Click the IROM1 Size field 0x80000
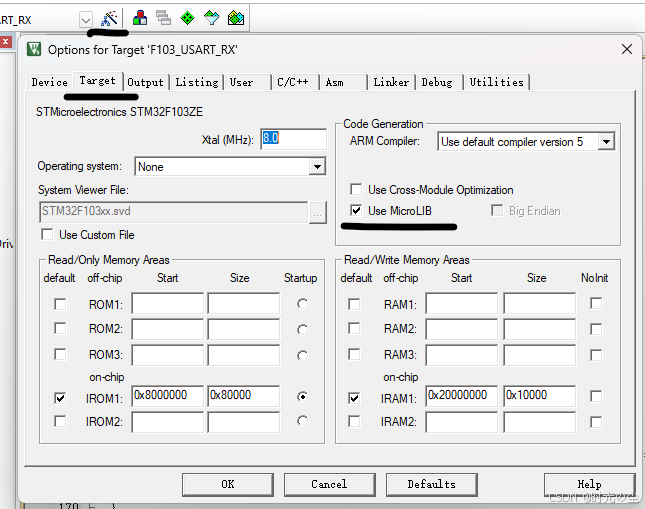Viewport: 645px width, 509px height. (244, 396)
